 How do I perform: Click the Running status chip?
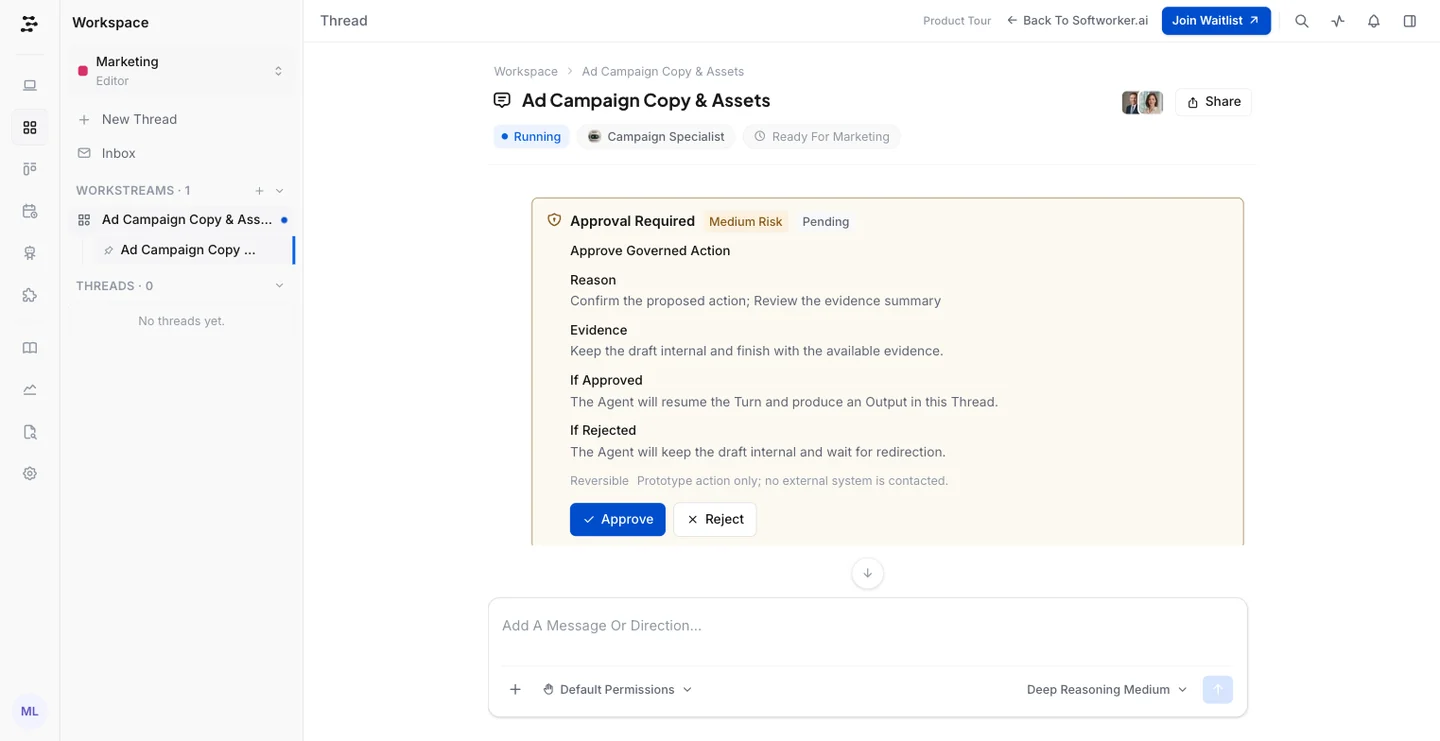(531, 137)
